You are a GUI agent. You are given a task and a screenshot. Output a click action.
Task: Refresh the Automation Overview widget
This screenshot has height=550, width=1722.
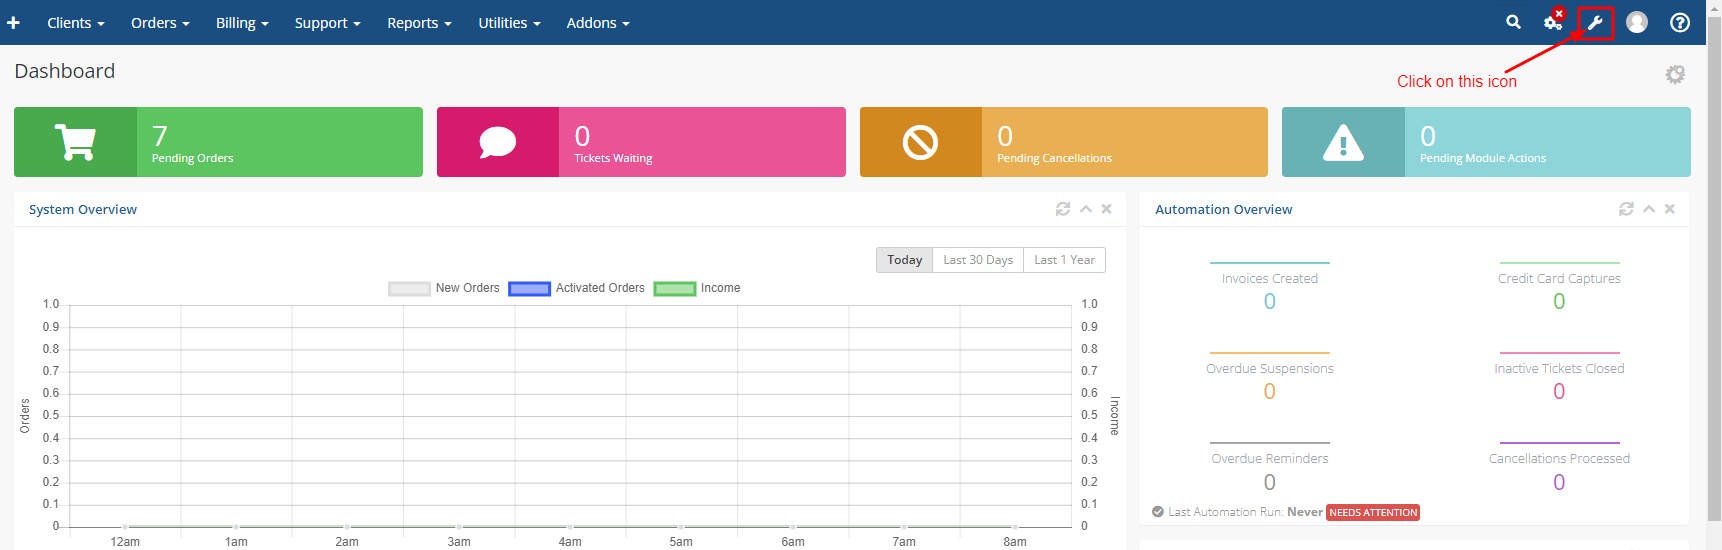pos(1626,209)
